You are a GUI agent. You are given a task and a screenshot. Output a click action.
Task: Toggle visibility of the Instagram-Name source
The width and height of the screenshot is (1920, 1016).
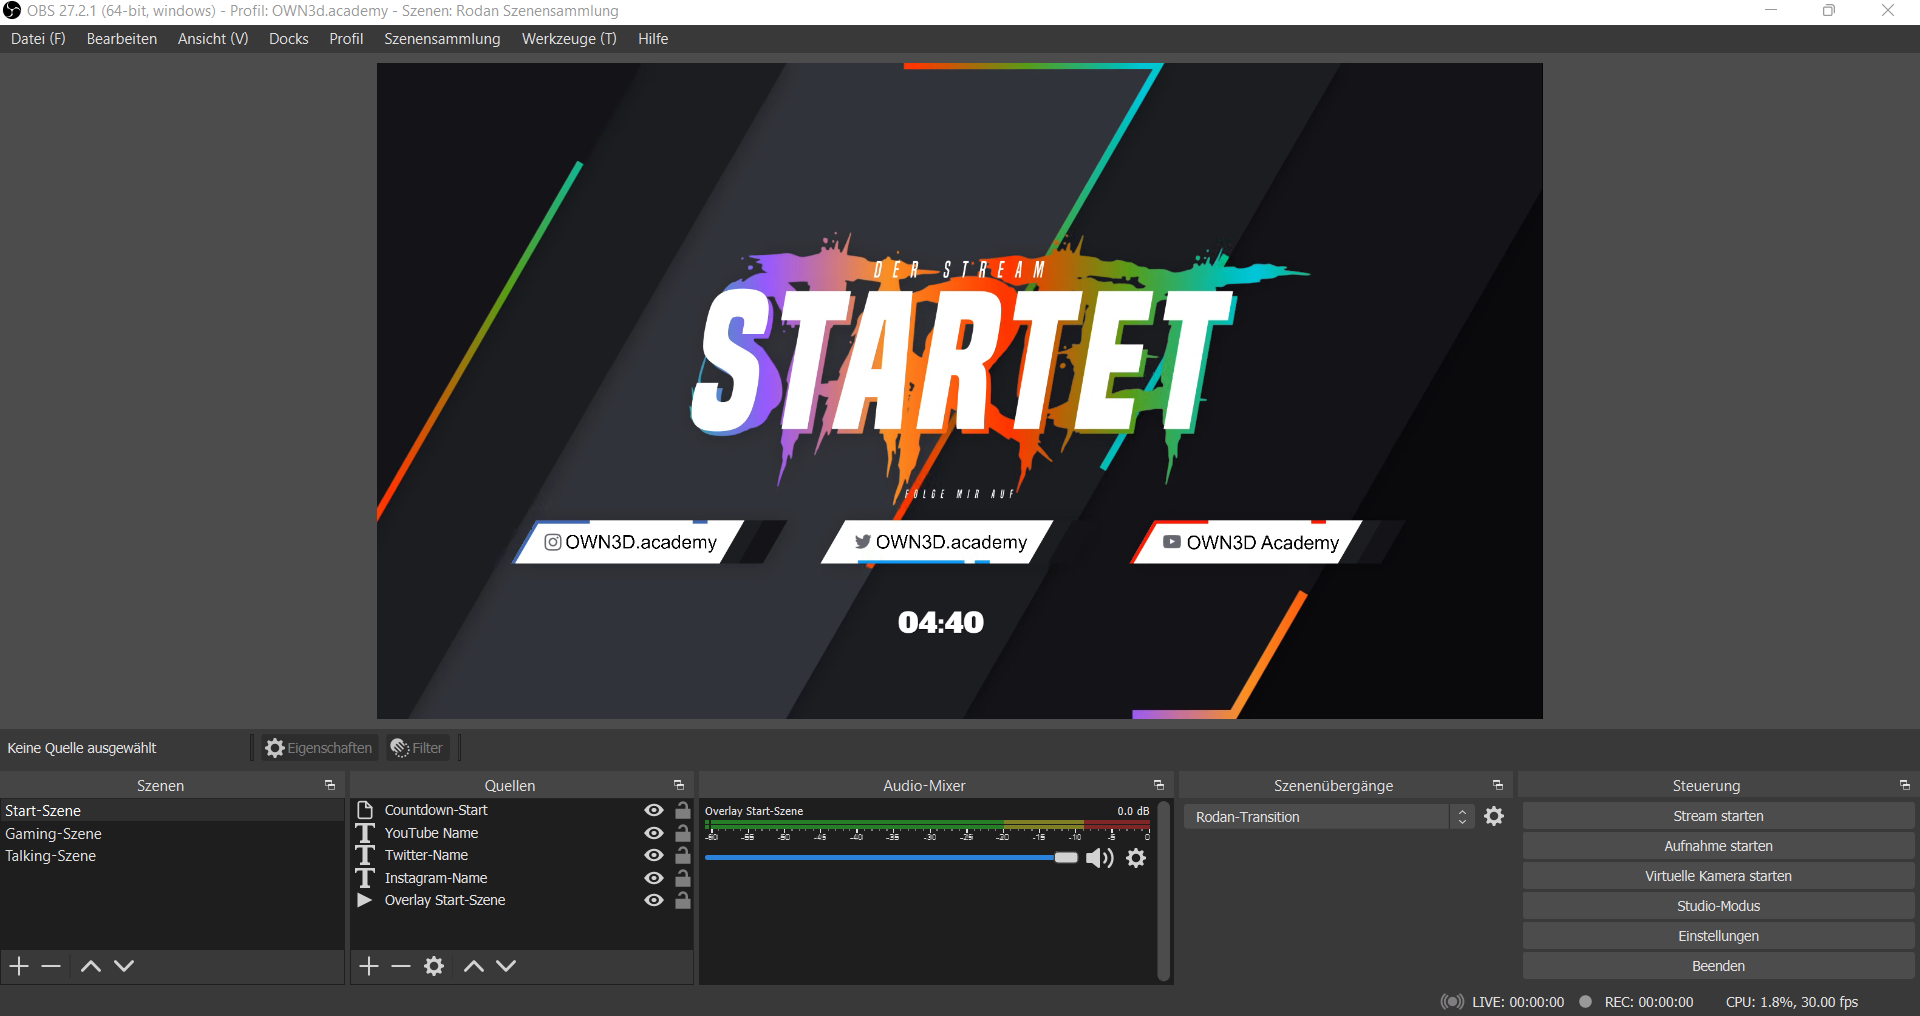pyautogui.click(x=653, y=877)
